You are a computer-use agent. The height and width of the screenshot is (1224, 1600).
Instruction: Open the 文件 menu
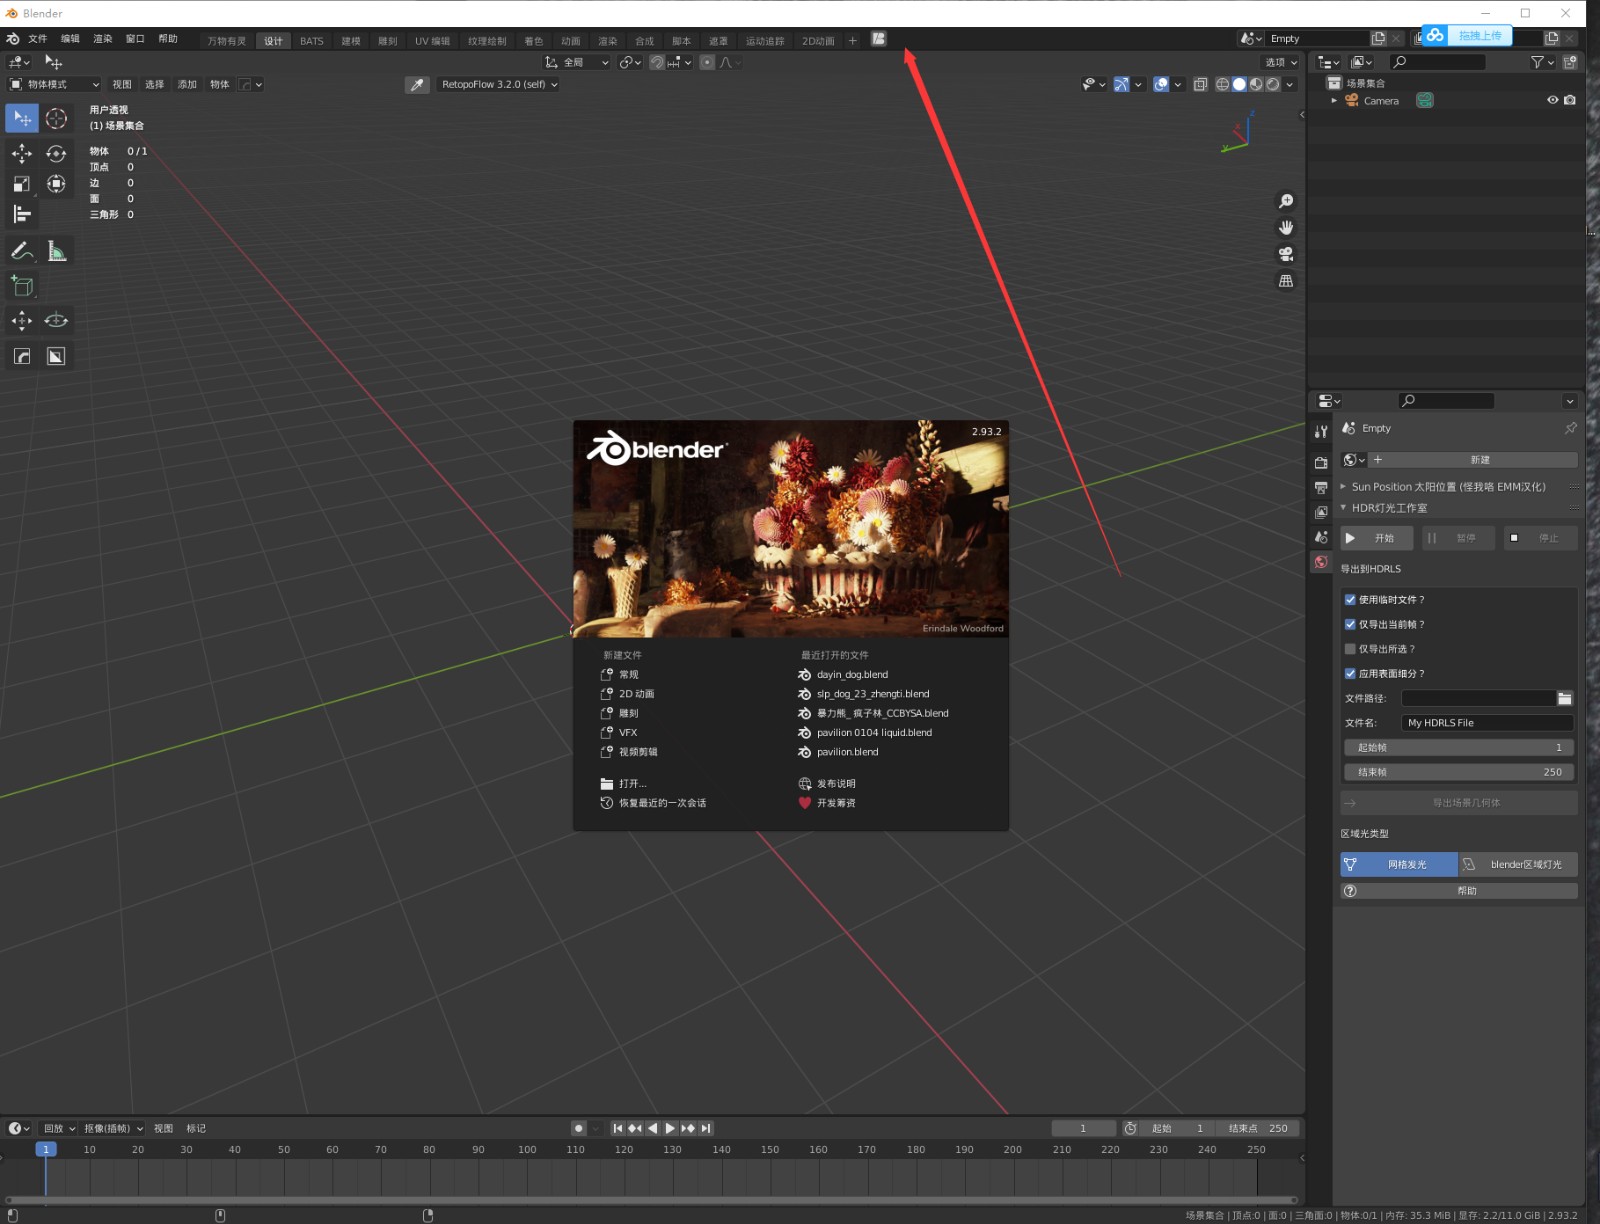coord(38,39)
